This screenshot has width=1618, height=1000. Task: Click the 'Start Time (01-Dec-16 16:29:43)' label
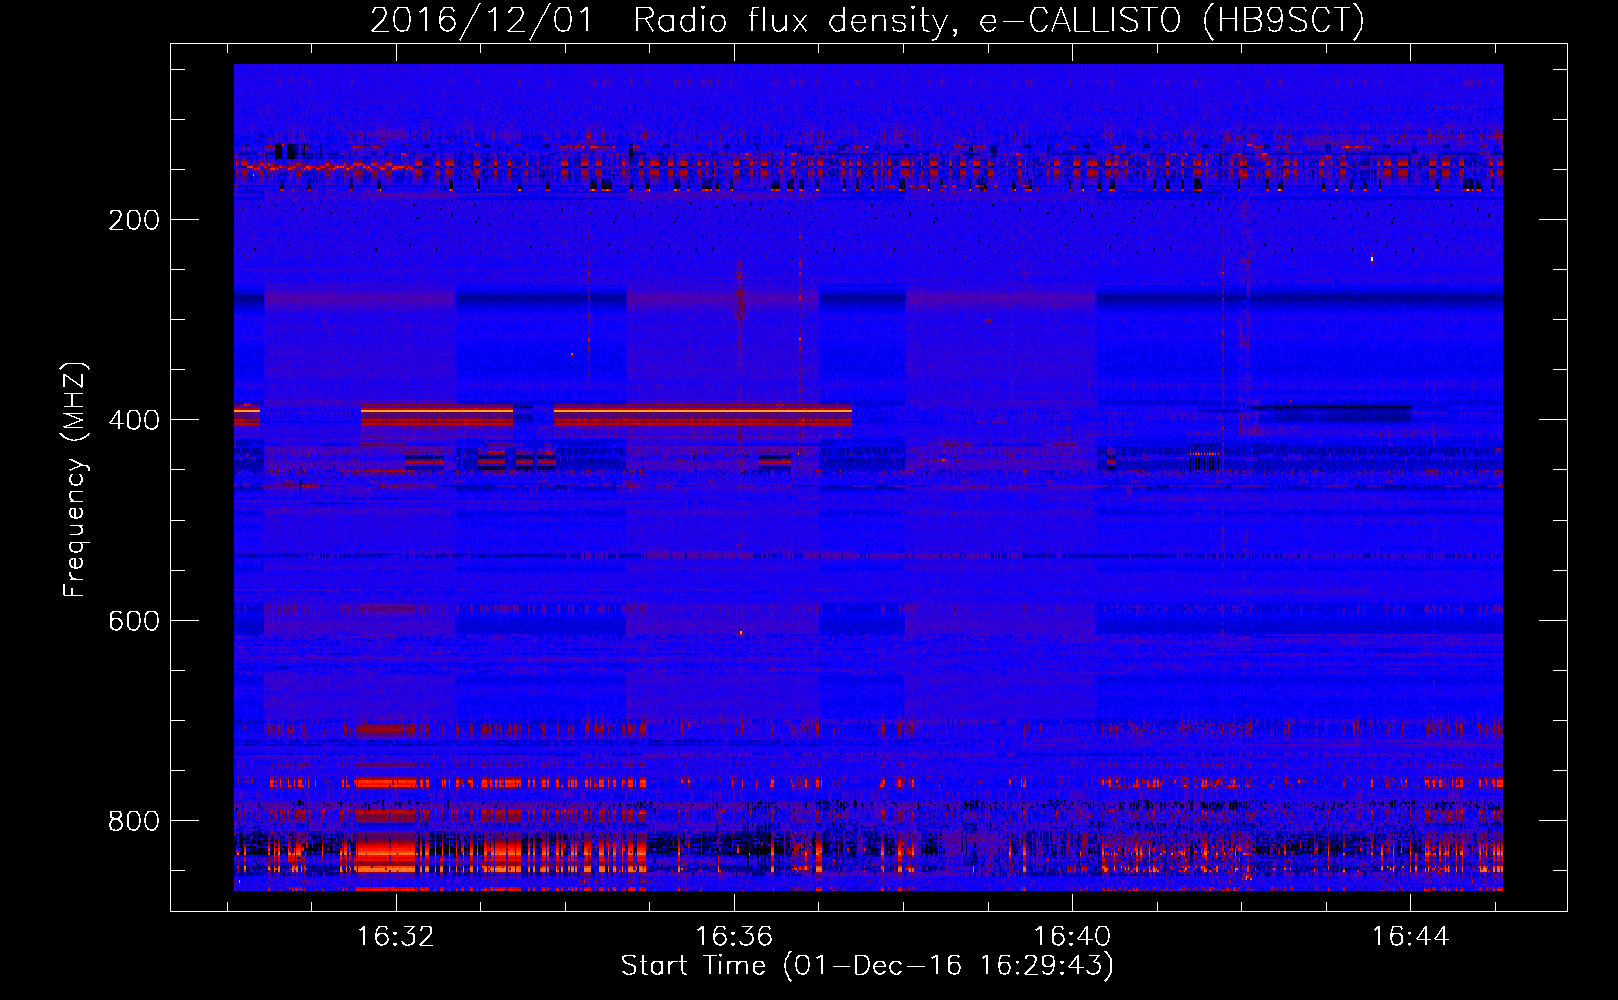(x=867, y=966)
